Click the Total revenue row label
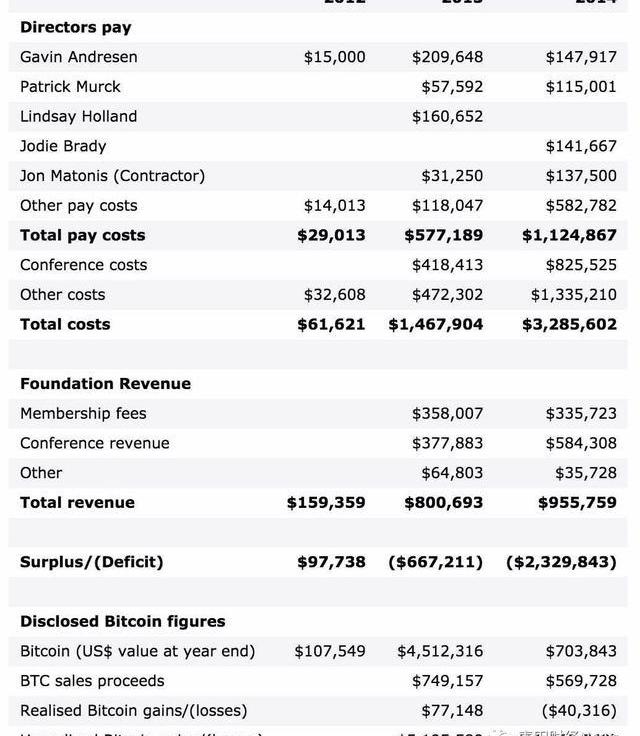The height and width of the screenshot is (736, 640). point(77,502)
